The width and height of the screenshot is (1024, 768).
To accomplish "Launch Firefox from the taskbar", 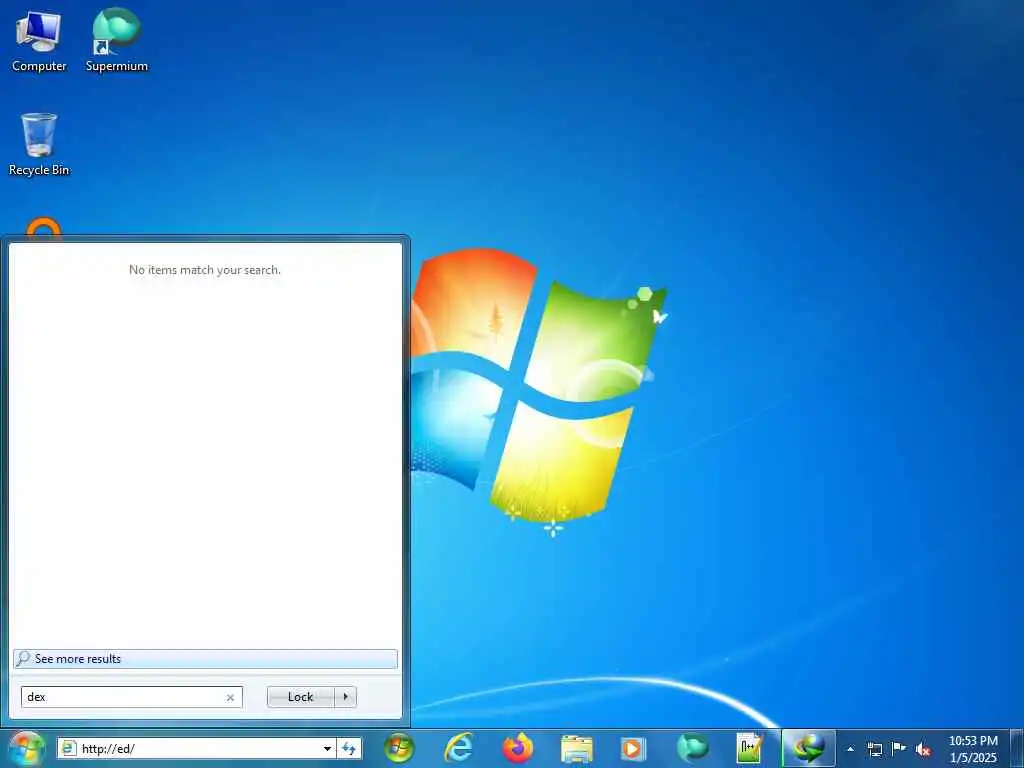I will 518,748.
